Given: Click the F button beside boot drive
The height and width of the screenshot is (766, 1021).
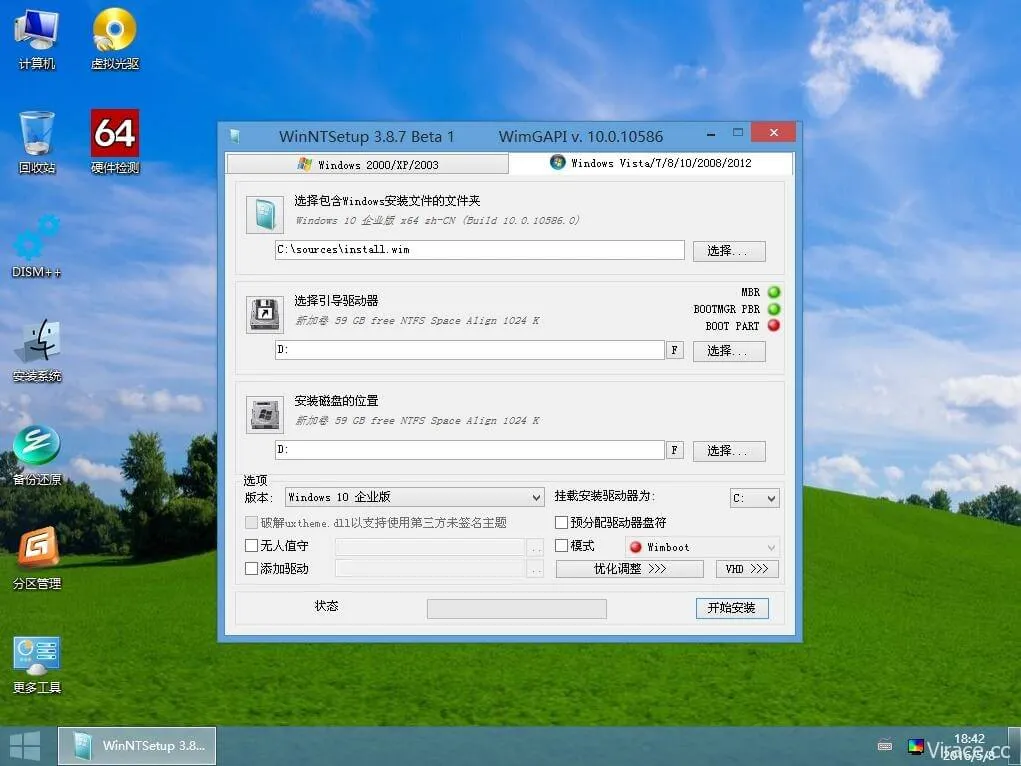Looking at the screenshot, I should point(675,350).
